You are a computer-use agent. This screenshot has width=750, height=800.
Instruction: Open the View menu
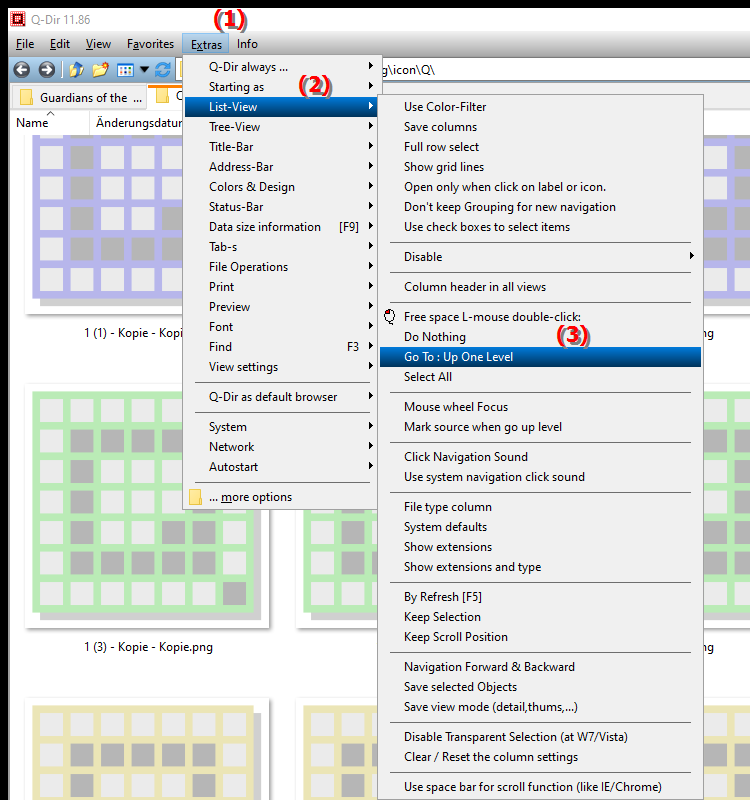click(x=98, y=44)
